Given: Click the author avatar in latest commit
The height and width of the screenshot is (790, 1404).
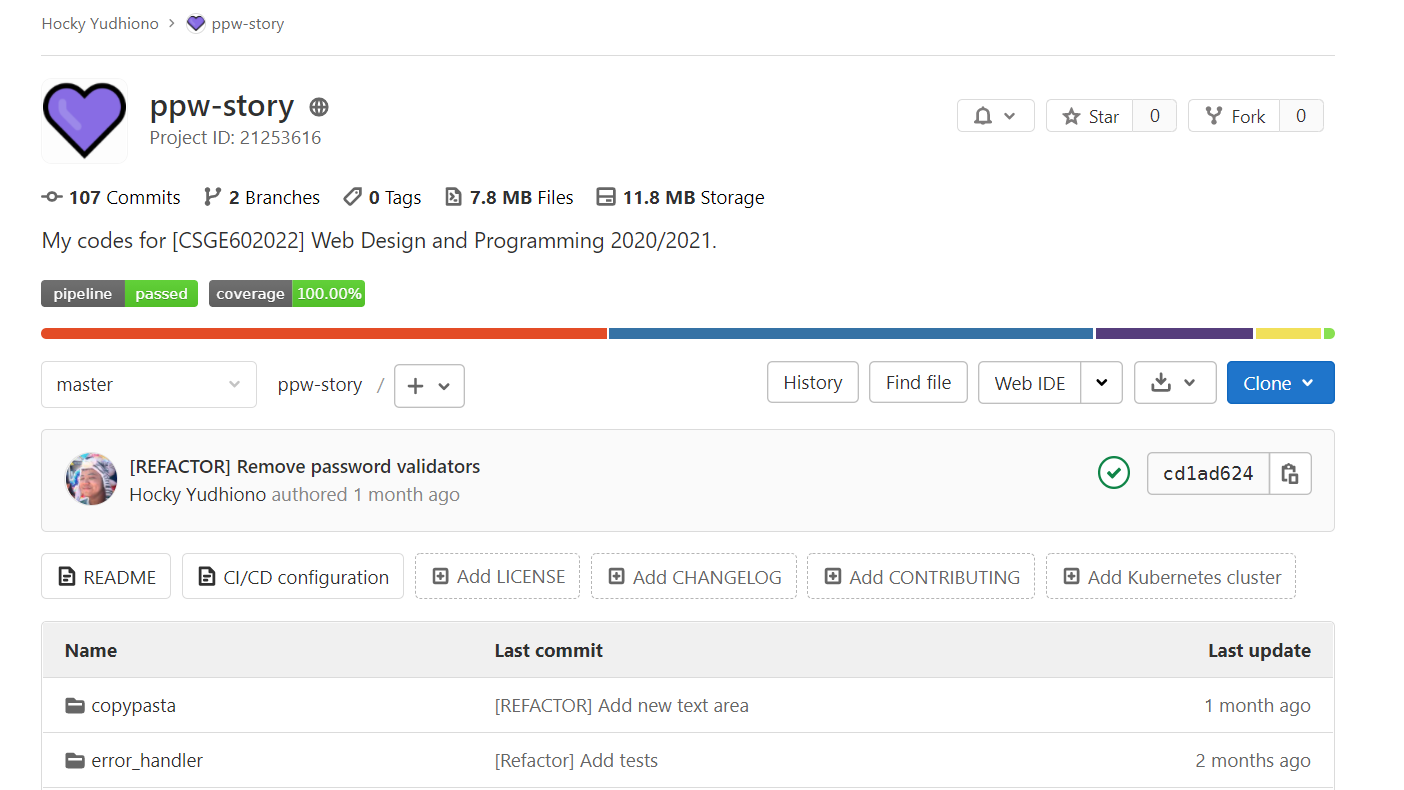Looking at the screenshot, I should click(x=91, y=479).
